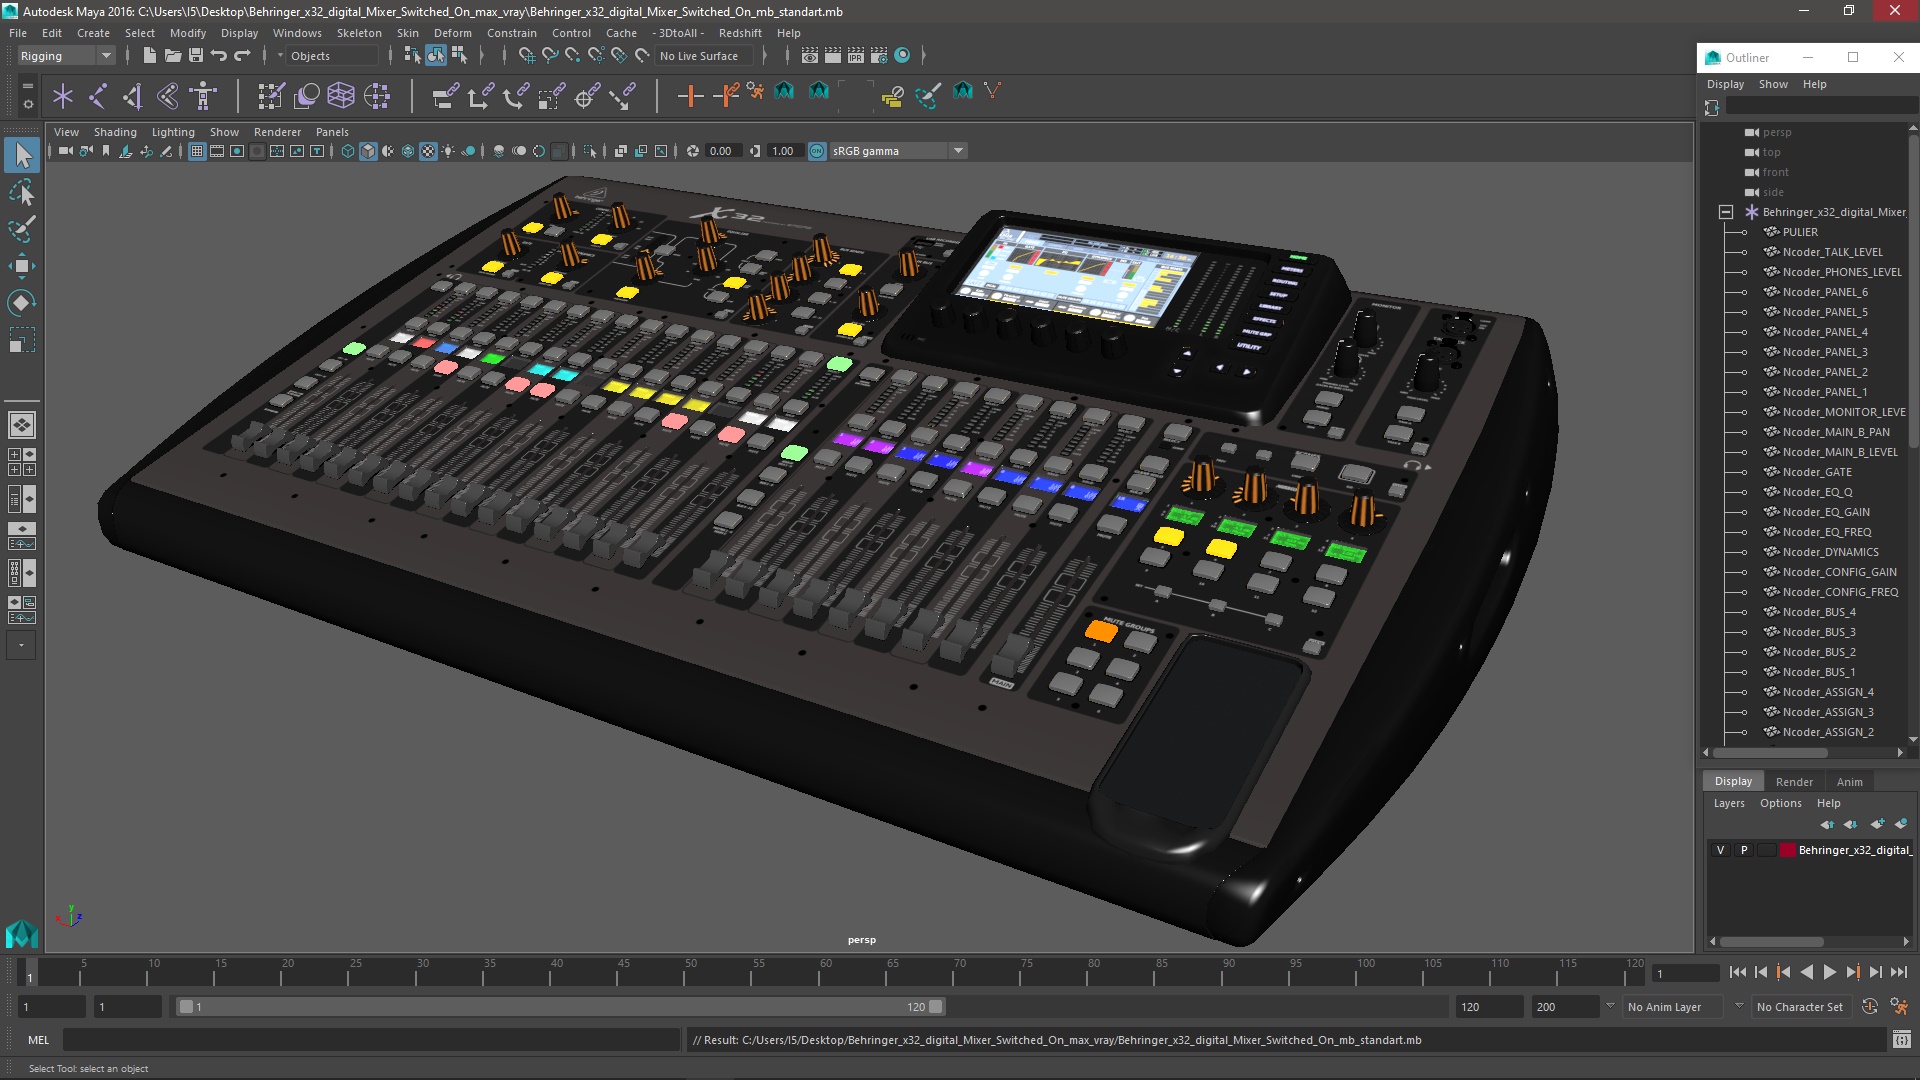The height and width of the screenshot is (1080, 1920).
Task: Toggle Auto Keyframe button
Action: [1869, 1007]
